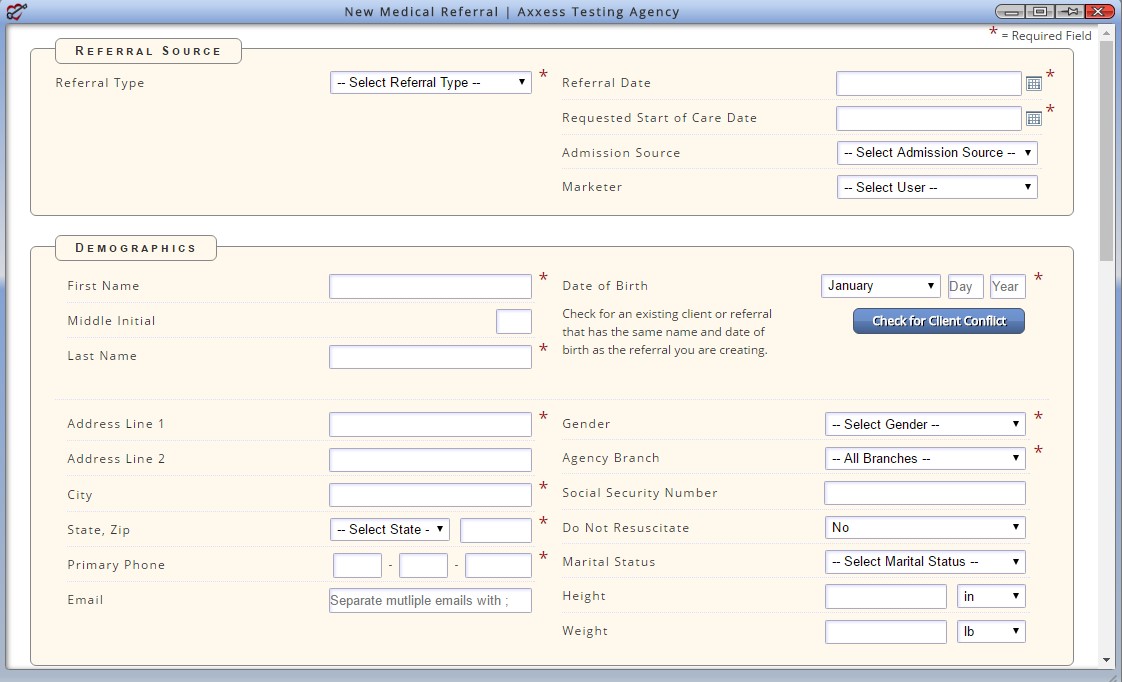The height and width of the screenshot is (682, 1122).
Task: Focus the Social Security Number field
Action: coord(925,493)
